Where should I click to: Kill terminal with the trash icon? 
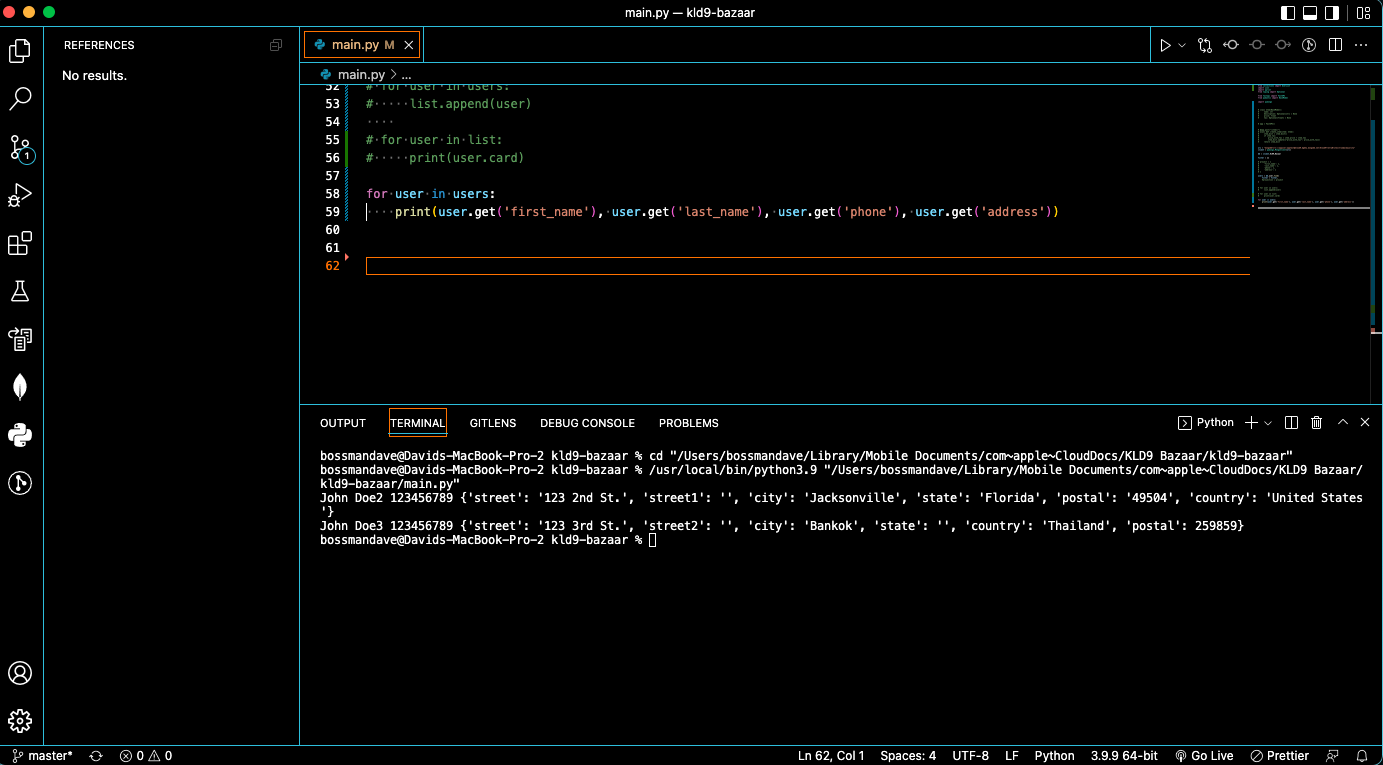tap(1317, 423)
